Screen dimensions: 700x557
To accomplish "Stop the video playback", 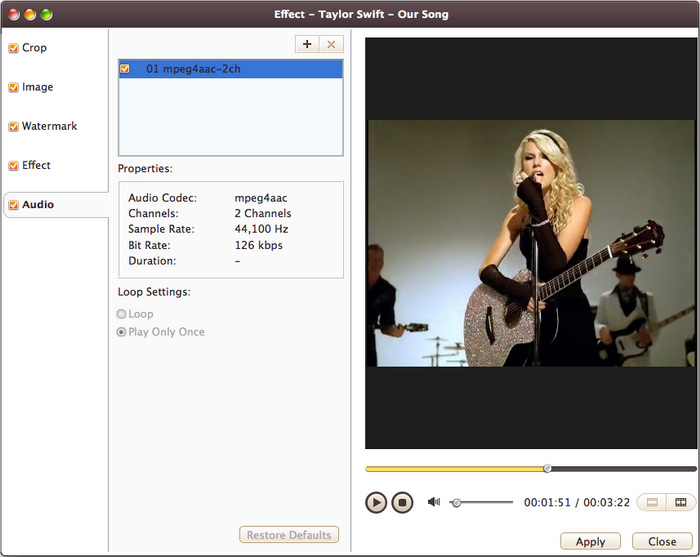I will (402, 502).
